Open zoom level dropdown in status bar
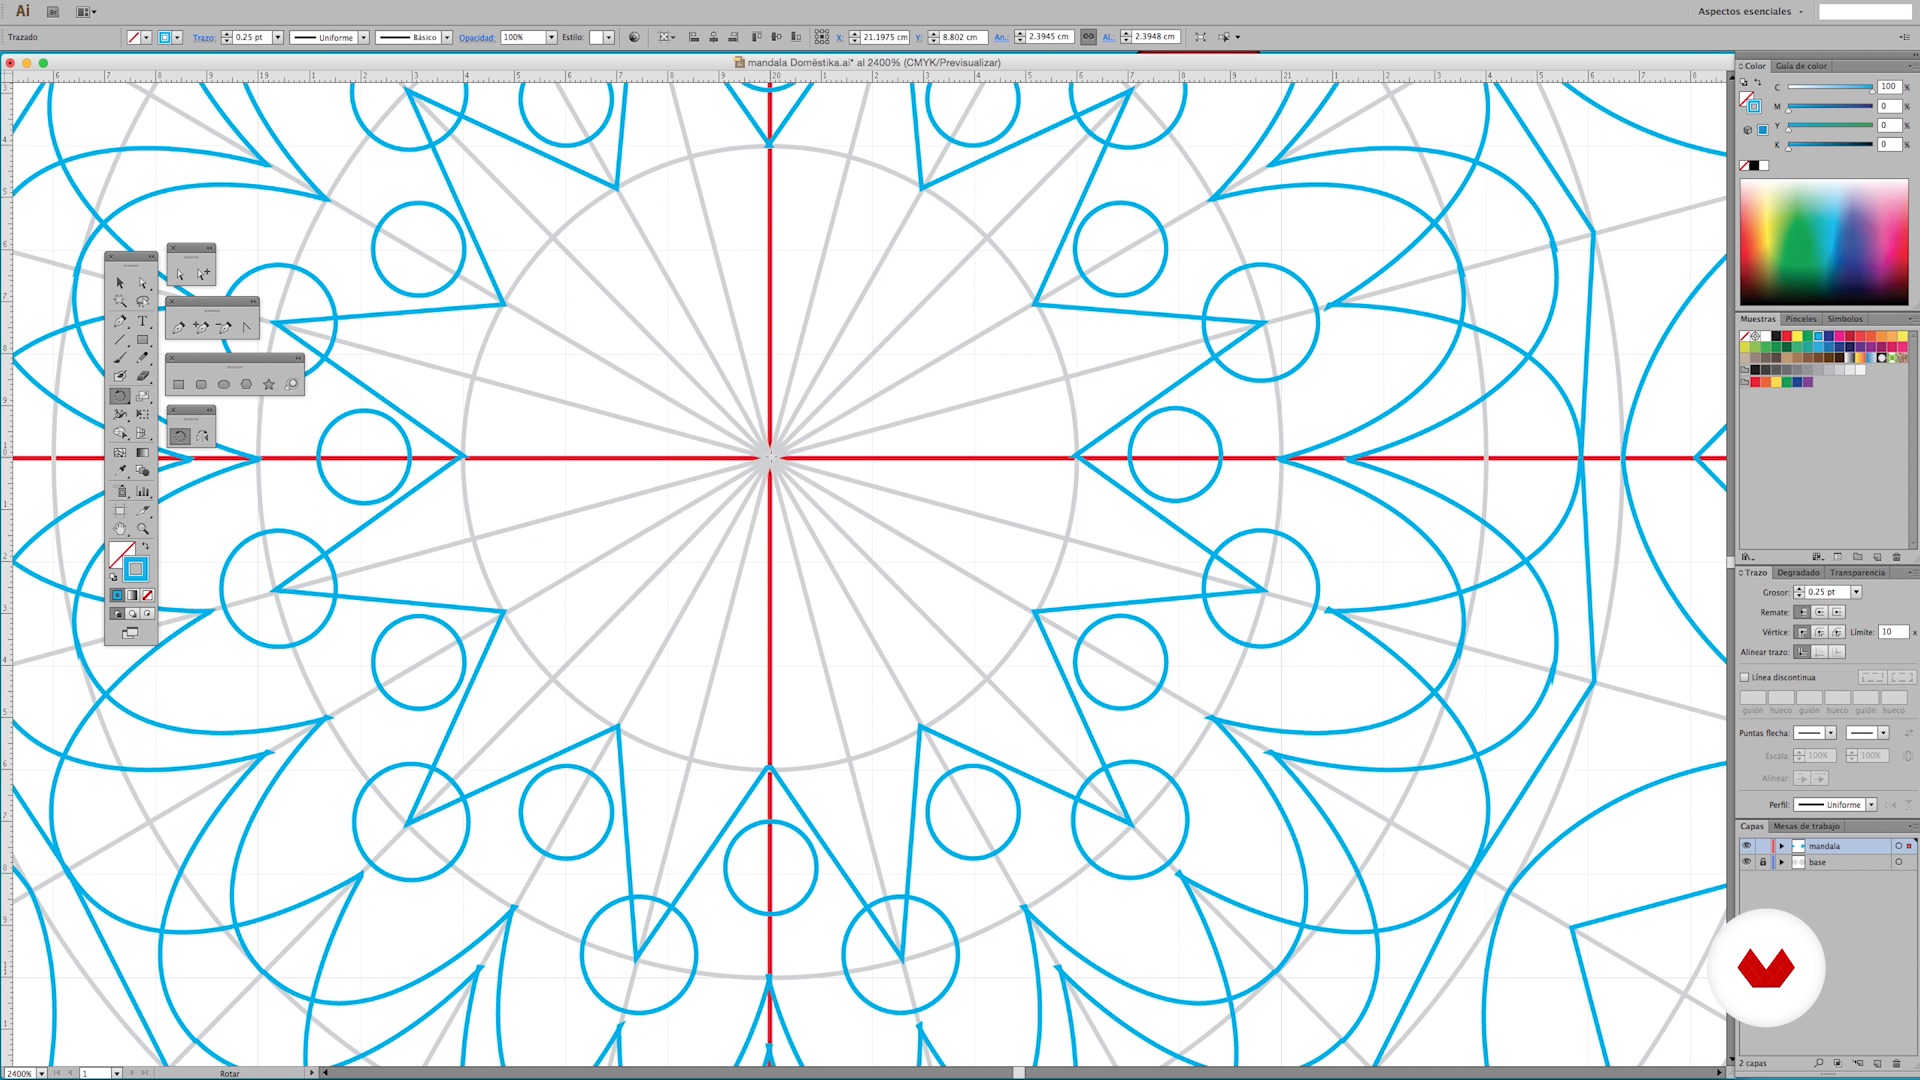The width and height of the screenshot is (1920, 1080). click(41, 1073)
